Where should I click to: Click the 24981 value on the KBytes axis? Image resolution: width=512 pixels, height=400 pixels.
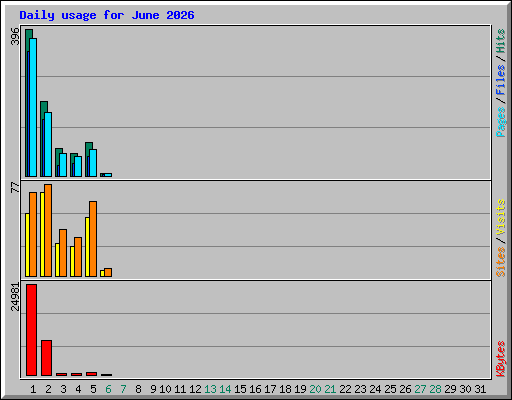click(15, 297)
